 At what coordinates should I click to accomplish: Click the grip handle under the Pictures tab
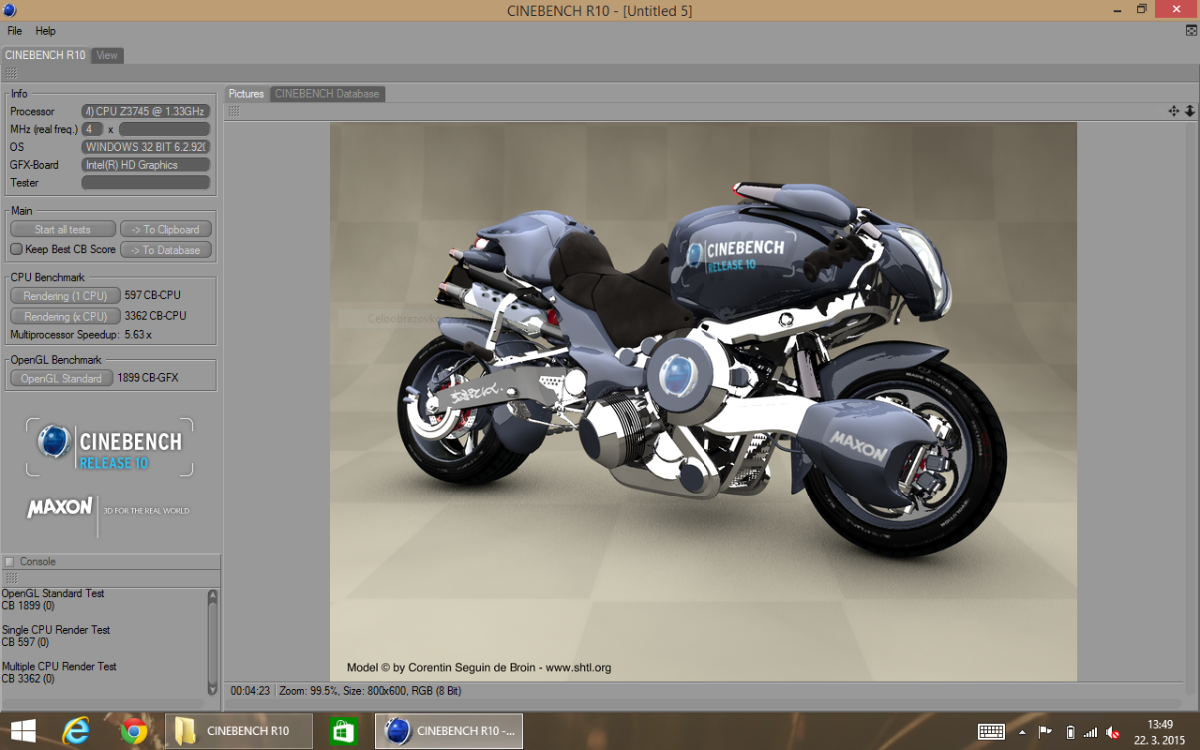pyautogui.click(x=233, y=111)
